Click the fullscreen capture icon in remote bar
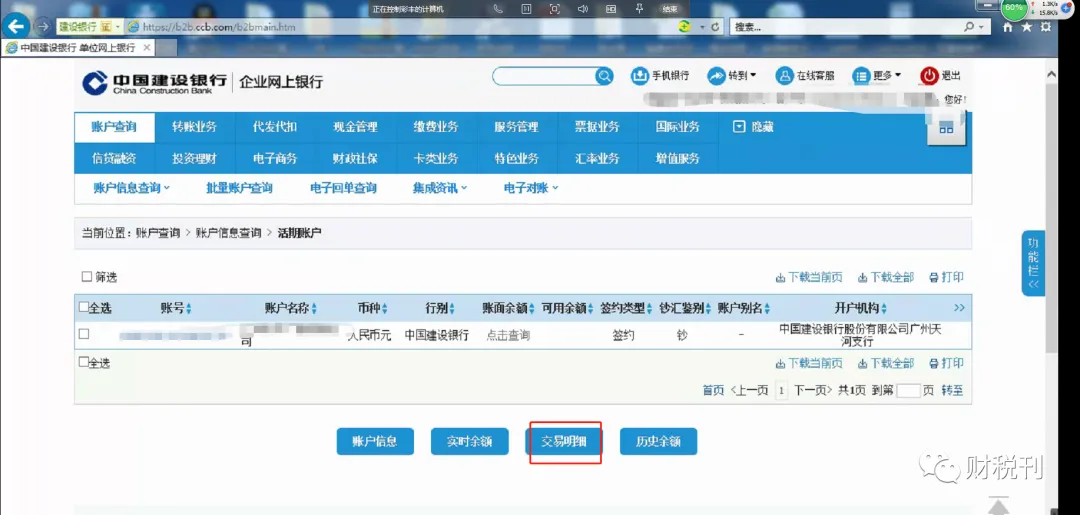 pyautogui.click(x=554, y=9)
